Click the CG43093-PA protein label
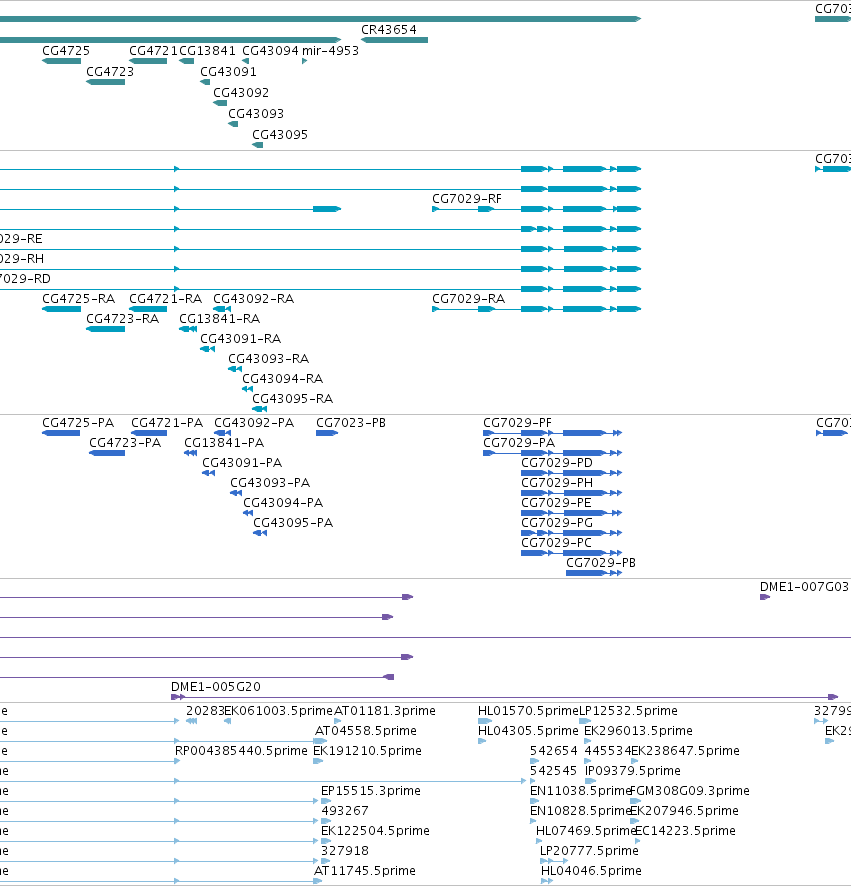851x886 pixels. pyautogui.click(x=270, y=483)
